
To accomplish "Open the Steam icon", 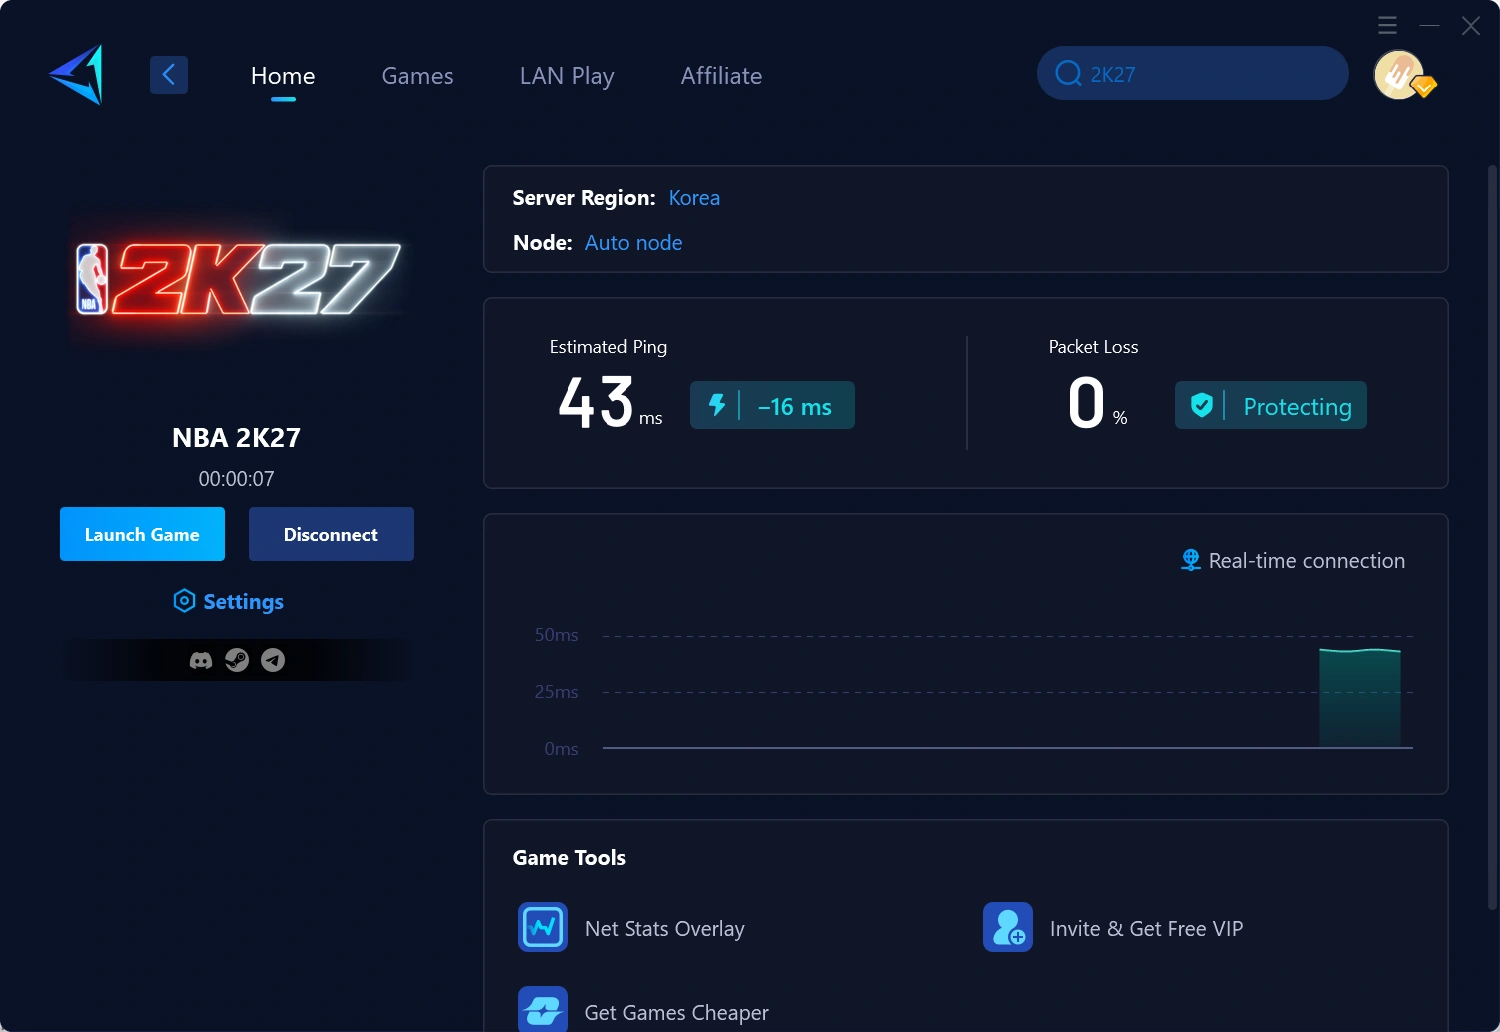I will click(x=237, y=660).
